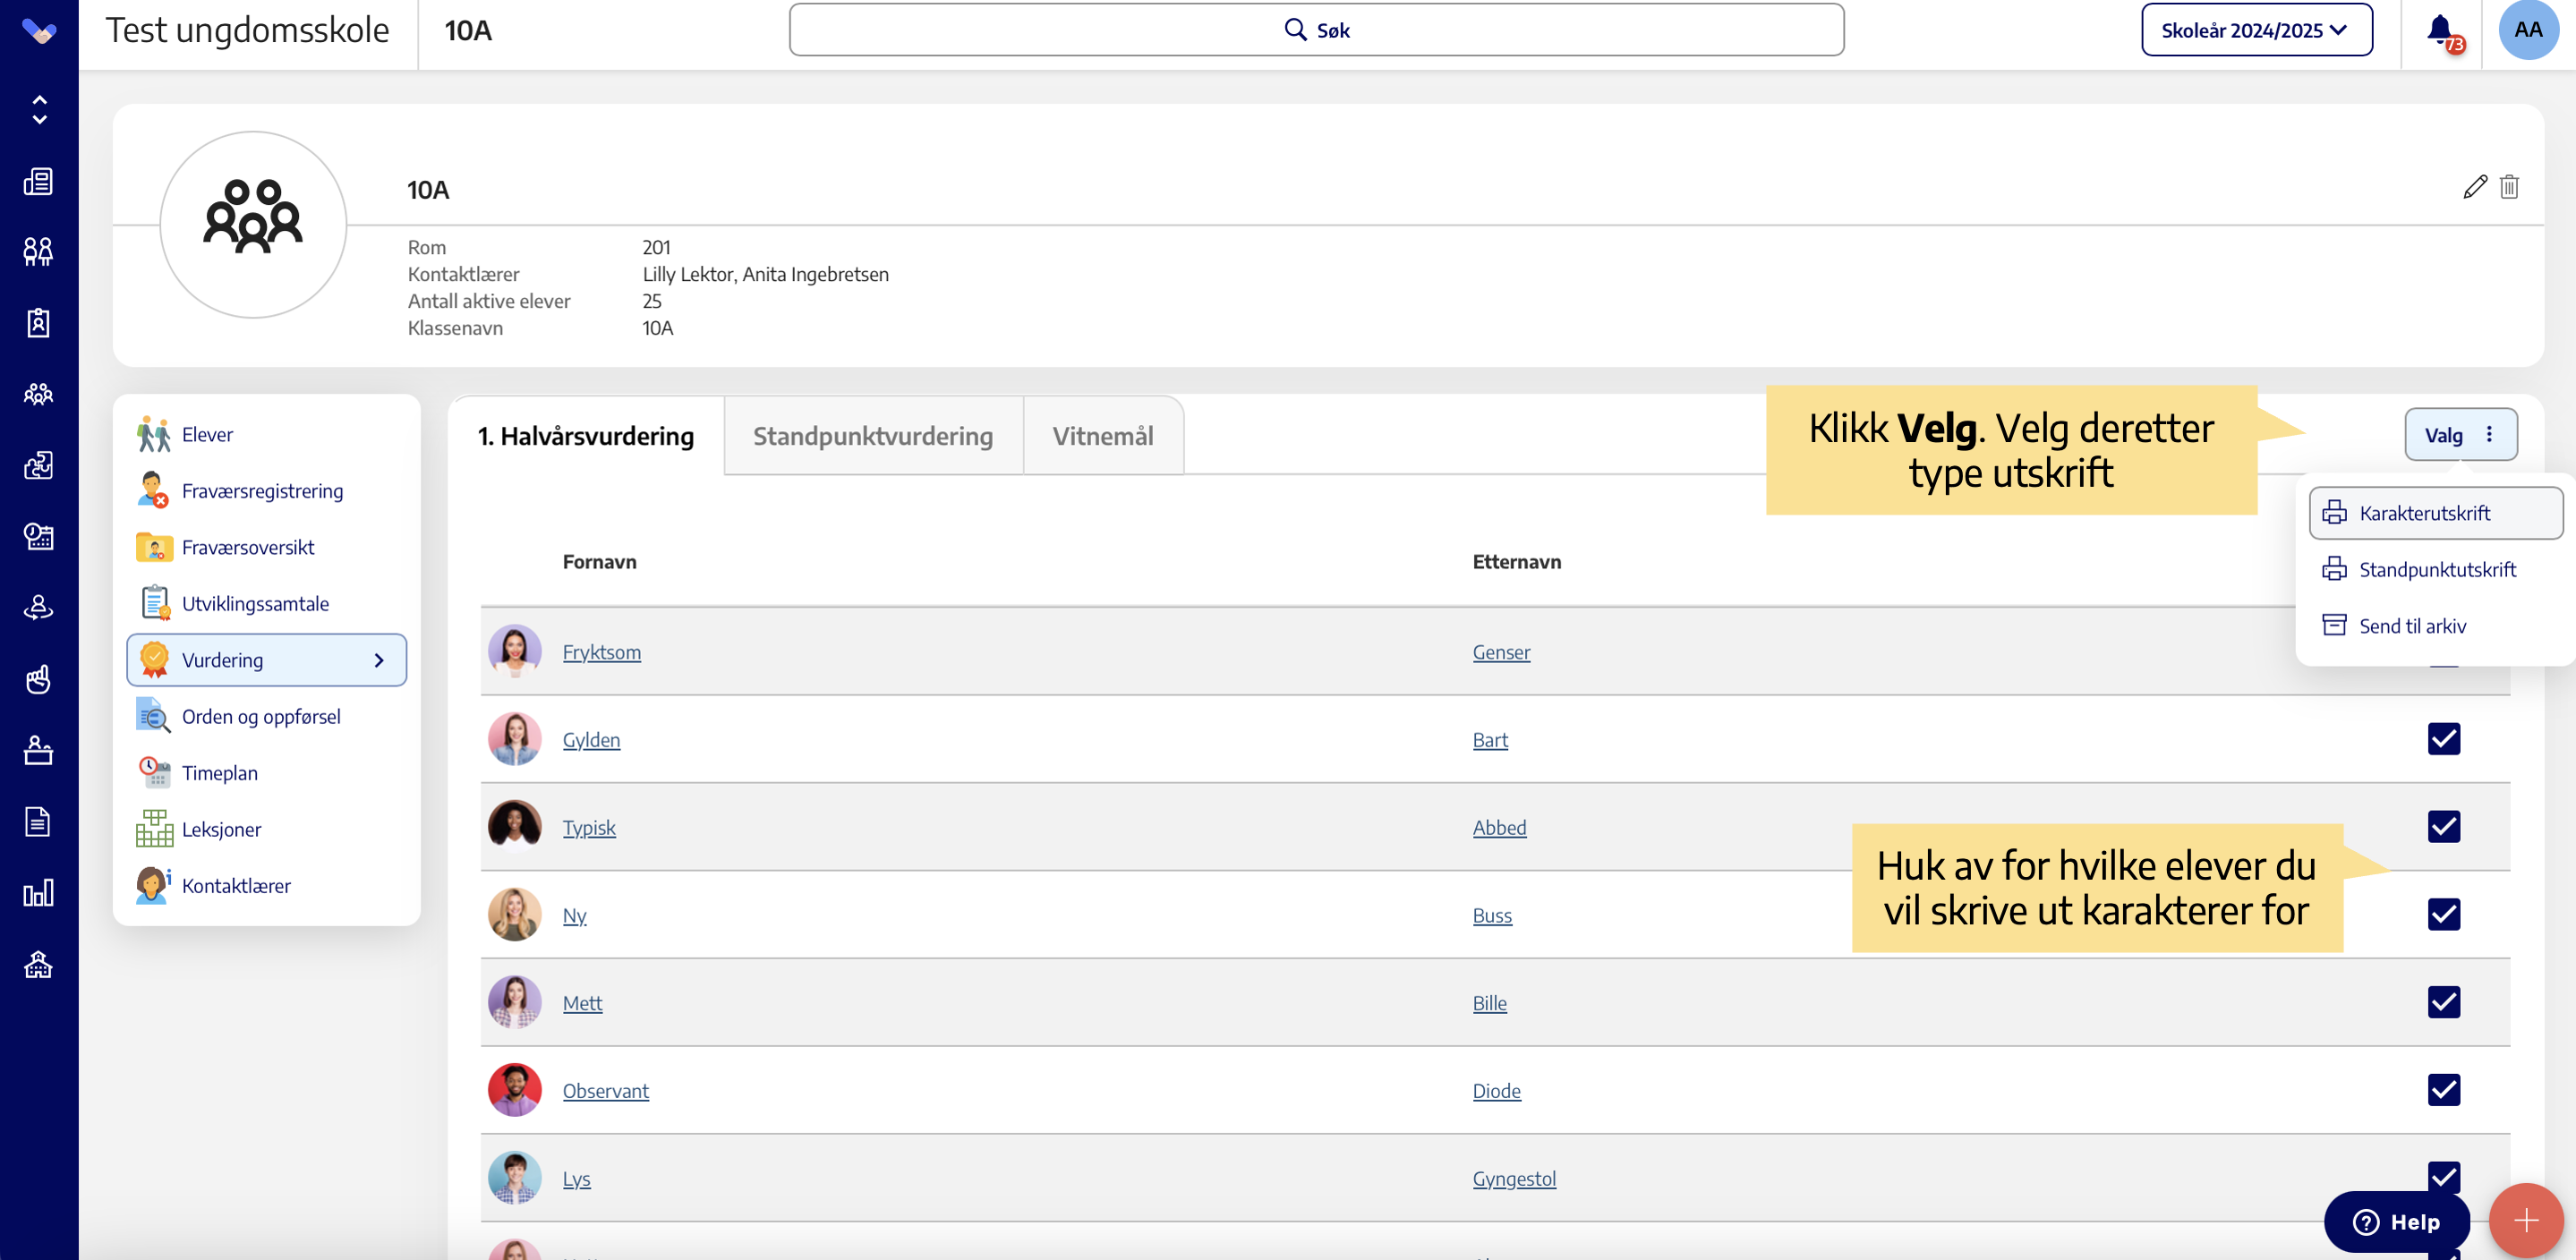Open the person-at-desk icon in the sidebar
Screen dimensions: 2576x1260
[x=39, y=750]
